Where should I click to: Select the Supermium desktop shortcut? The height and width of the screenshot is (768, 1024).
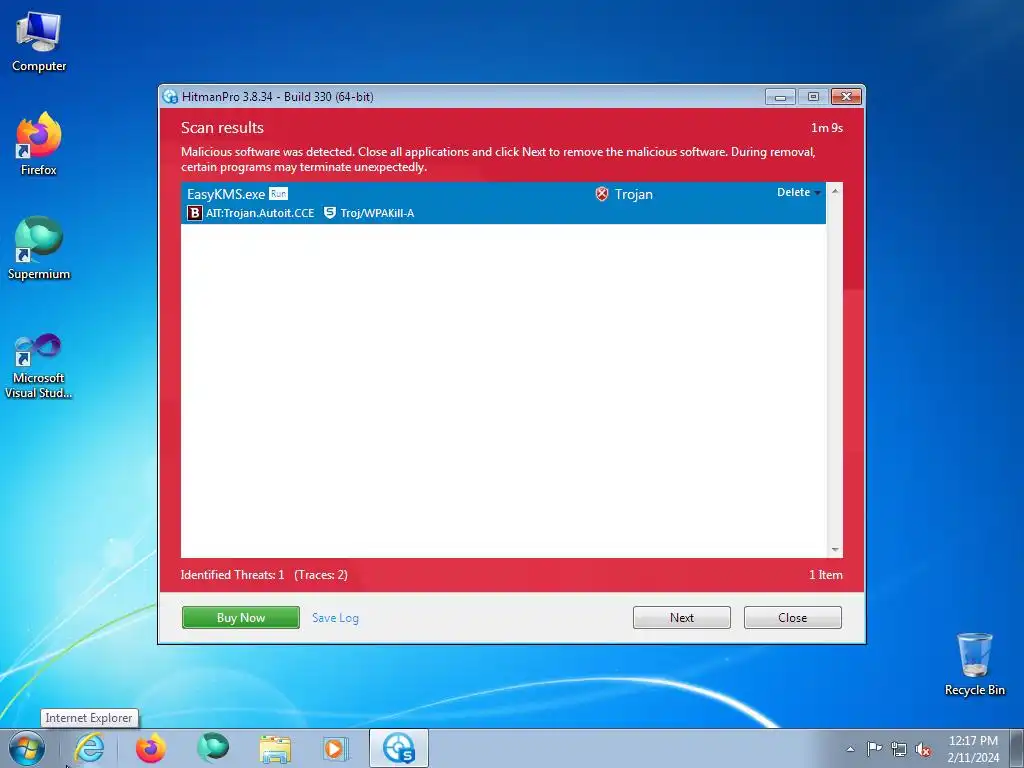coord(39,248)
